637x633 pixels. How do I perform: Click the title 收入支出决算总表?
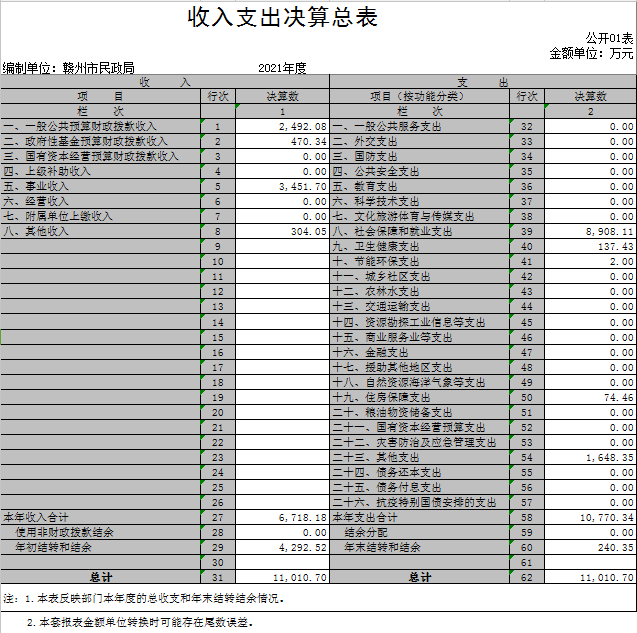point(283,18)
